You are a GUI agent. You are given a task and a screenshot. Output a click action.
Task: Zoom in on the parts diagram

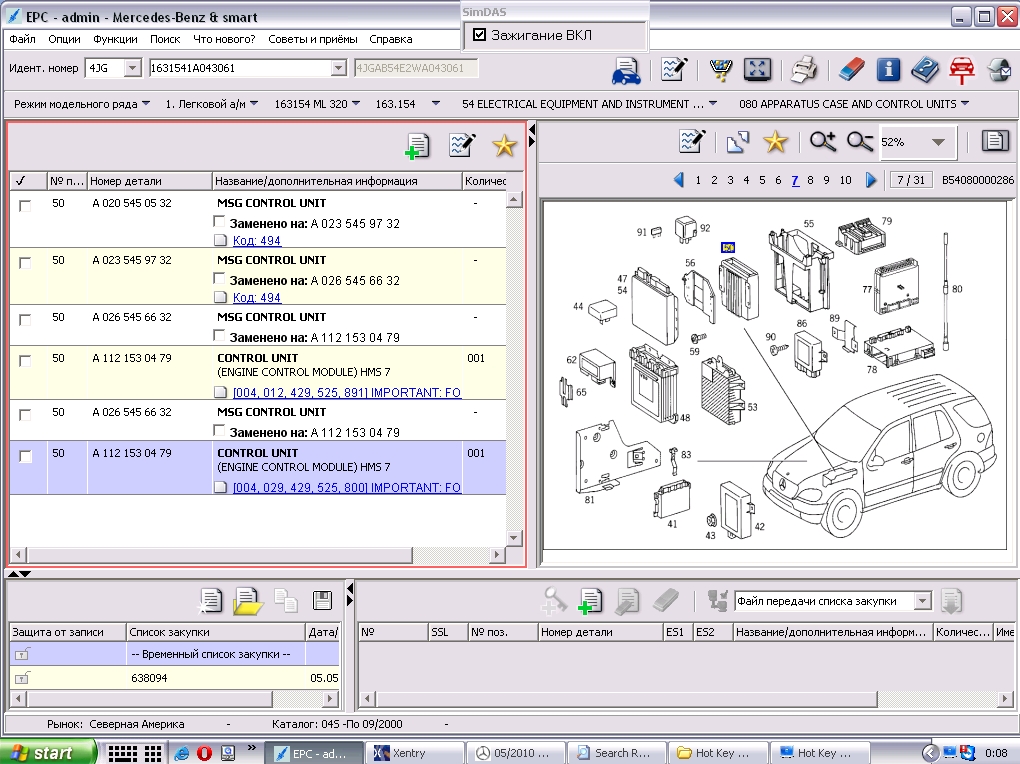pyautogui.click(x=822, y=141)
